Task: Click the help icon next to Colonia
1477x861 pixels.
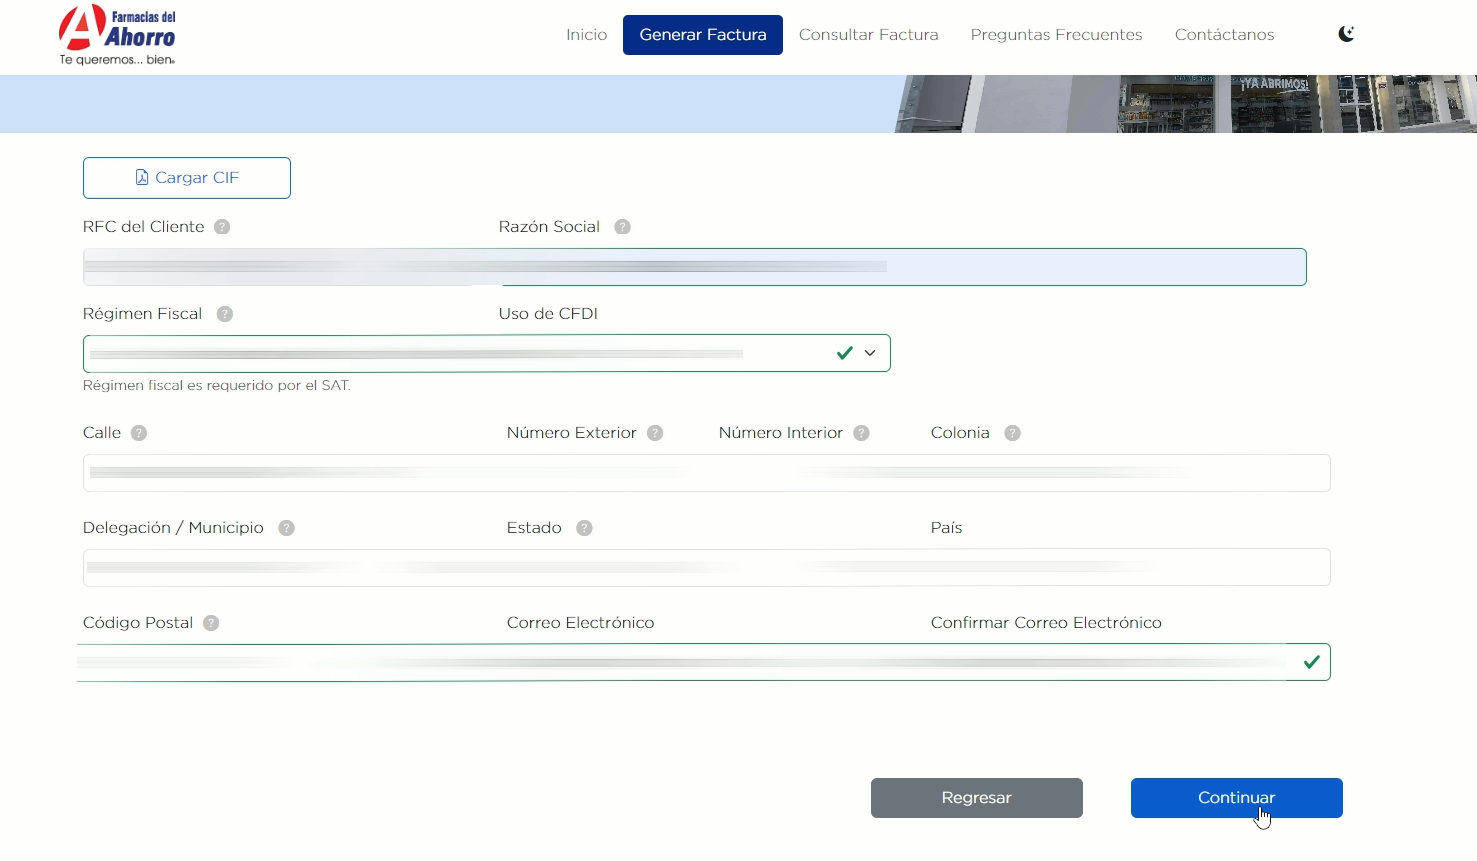Action: tap(1012, 433)
